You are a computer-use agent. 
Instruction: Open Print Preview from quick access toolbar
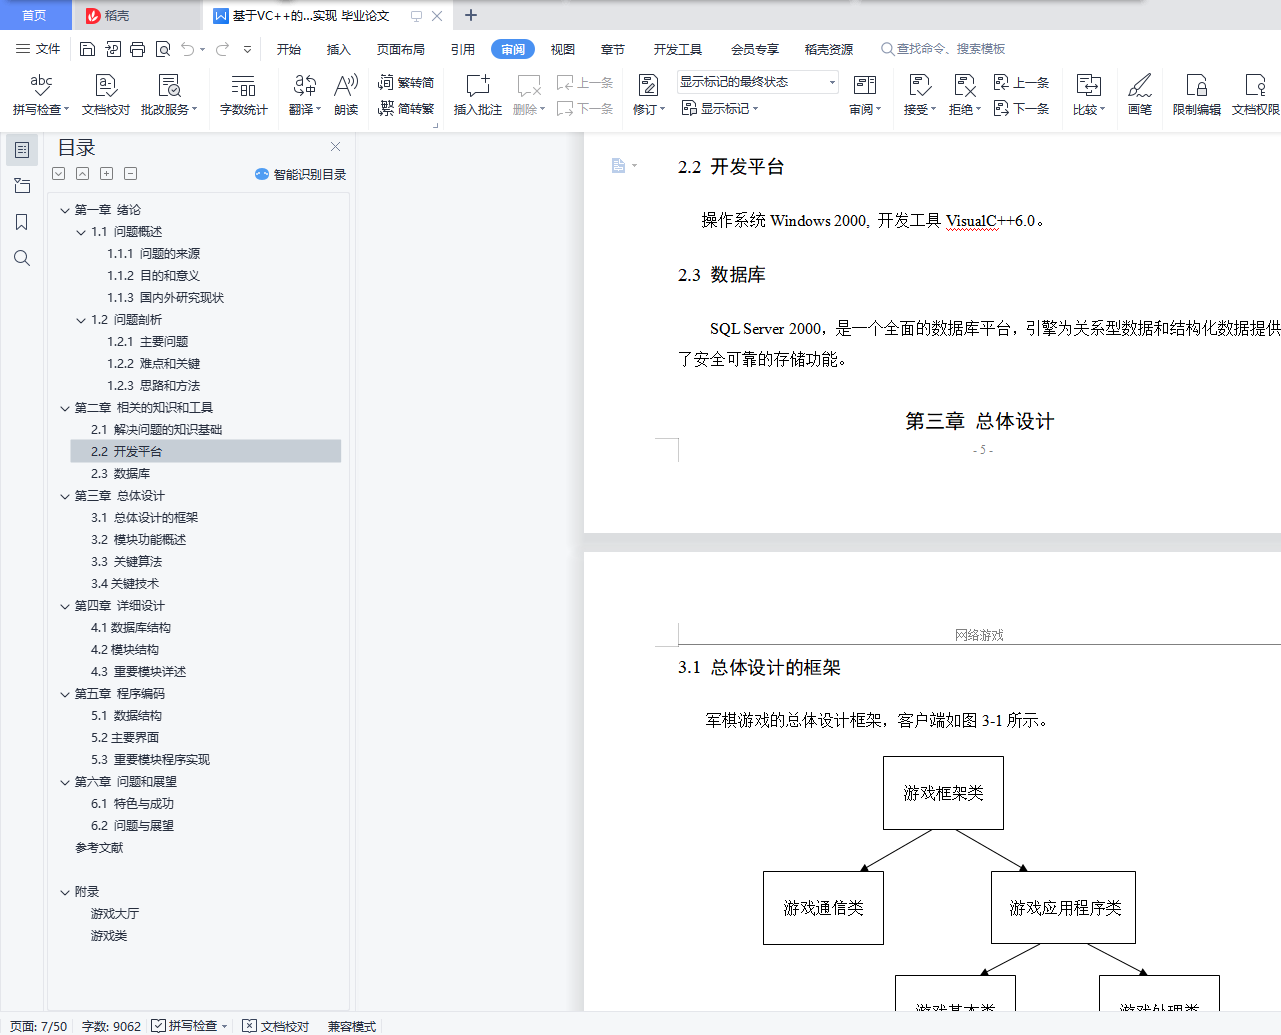pos(162,49)
